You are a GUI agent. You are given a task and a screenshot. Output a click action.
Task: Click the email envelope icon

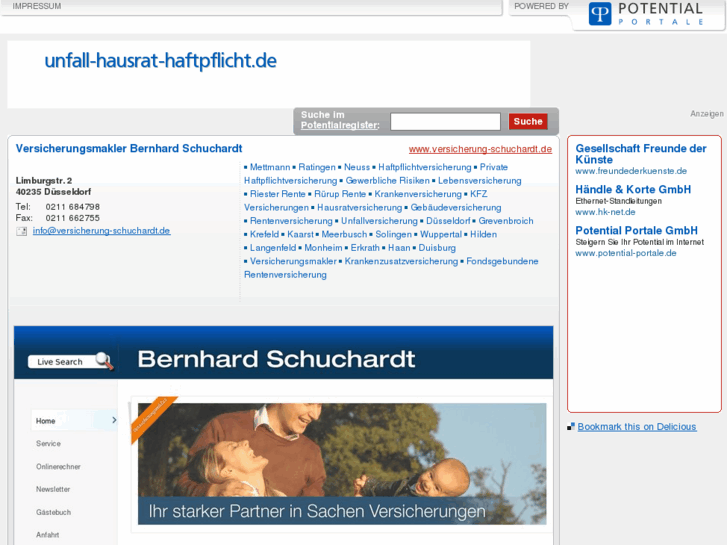(21, 231)
